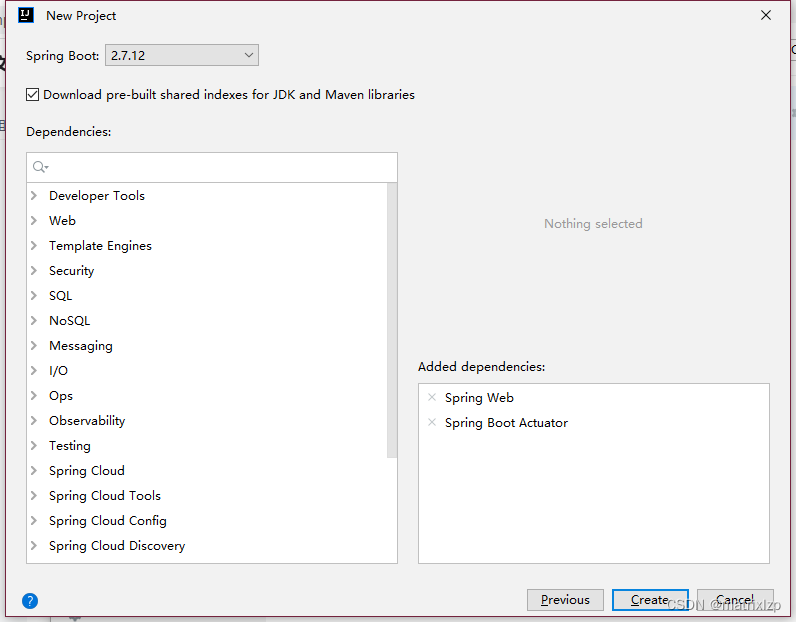Screen dimensions: 796x622
Task: Expand the SQL category
Action: point(34,296)
